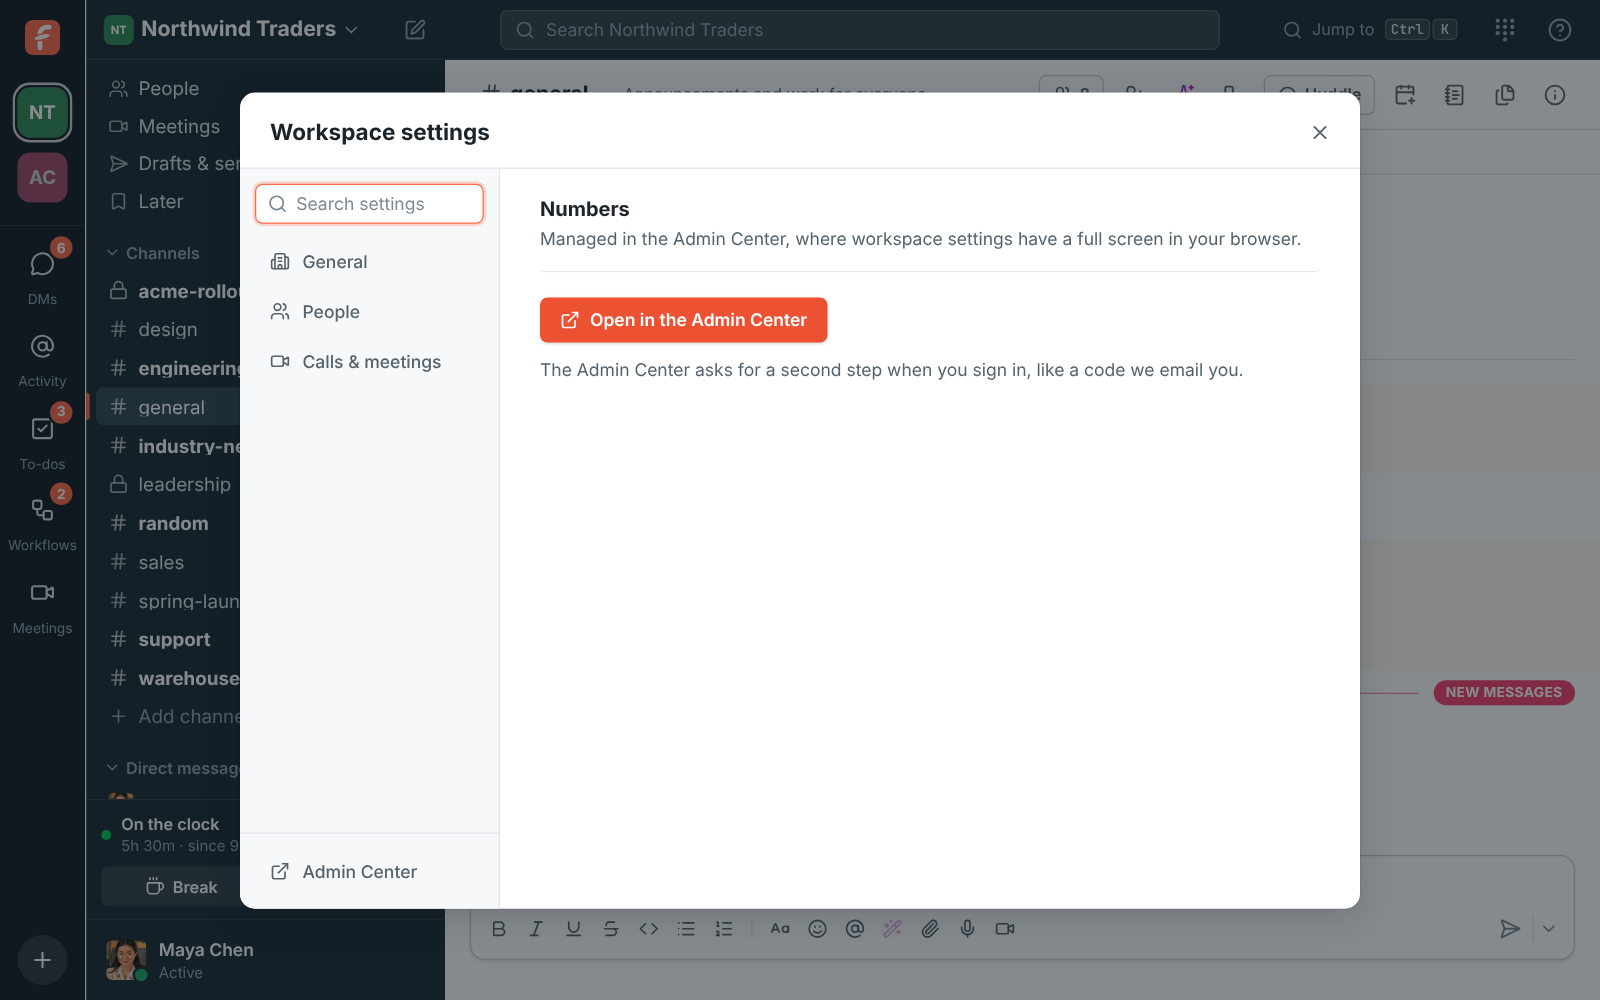
Task: Close the Workspace settings dialog
Action: [1320, 133]
